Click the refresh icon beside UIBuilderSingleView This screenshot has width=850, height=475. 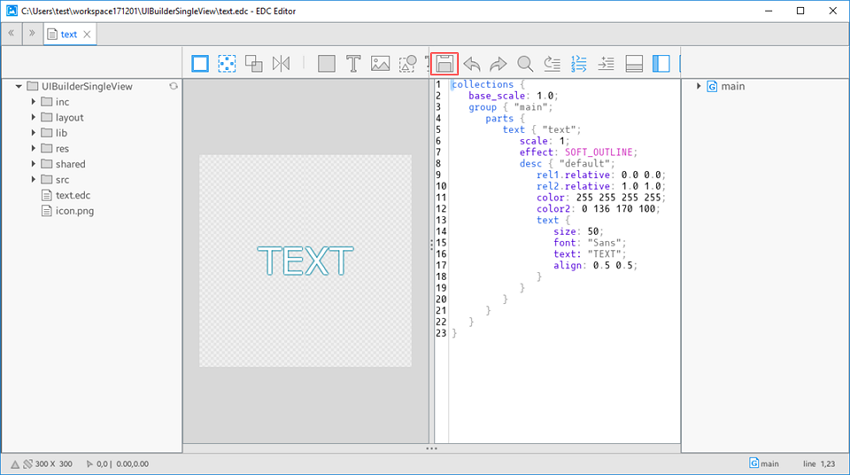173,87
